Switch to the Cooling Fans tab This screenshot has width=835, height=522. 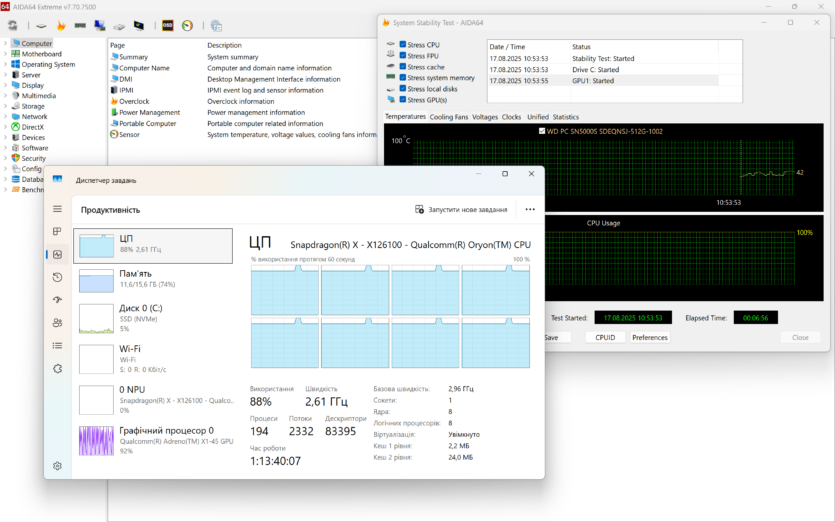449,117
